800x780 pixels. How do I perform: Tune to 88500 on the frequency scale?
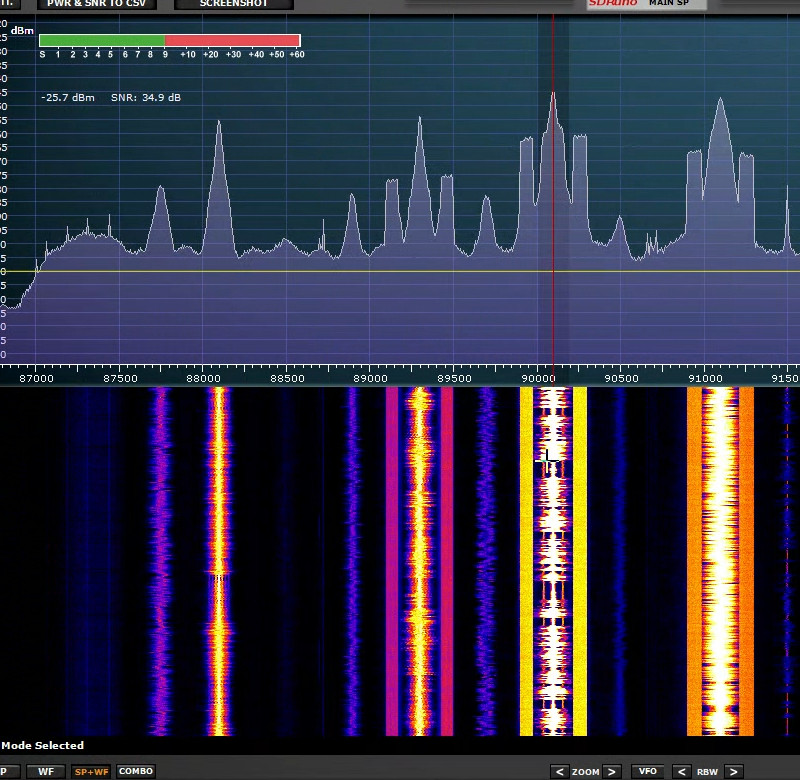tap(287, 379)
